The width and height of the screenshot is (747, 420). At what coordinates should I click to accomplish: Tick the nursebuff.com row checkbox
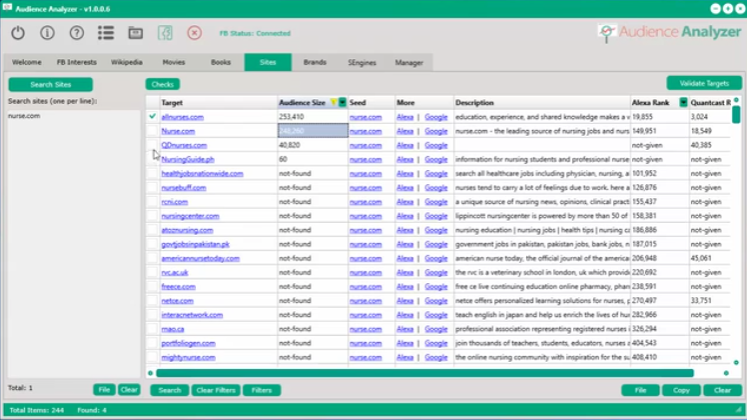(152, 188)
